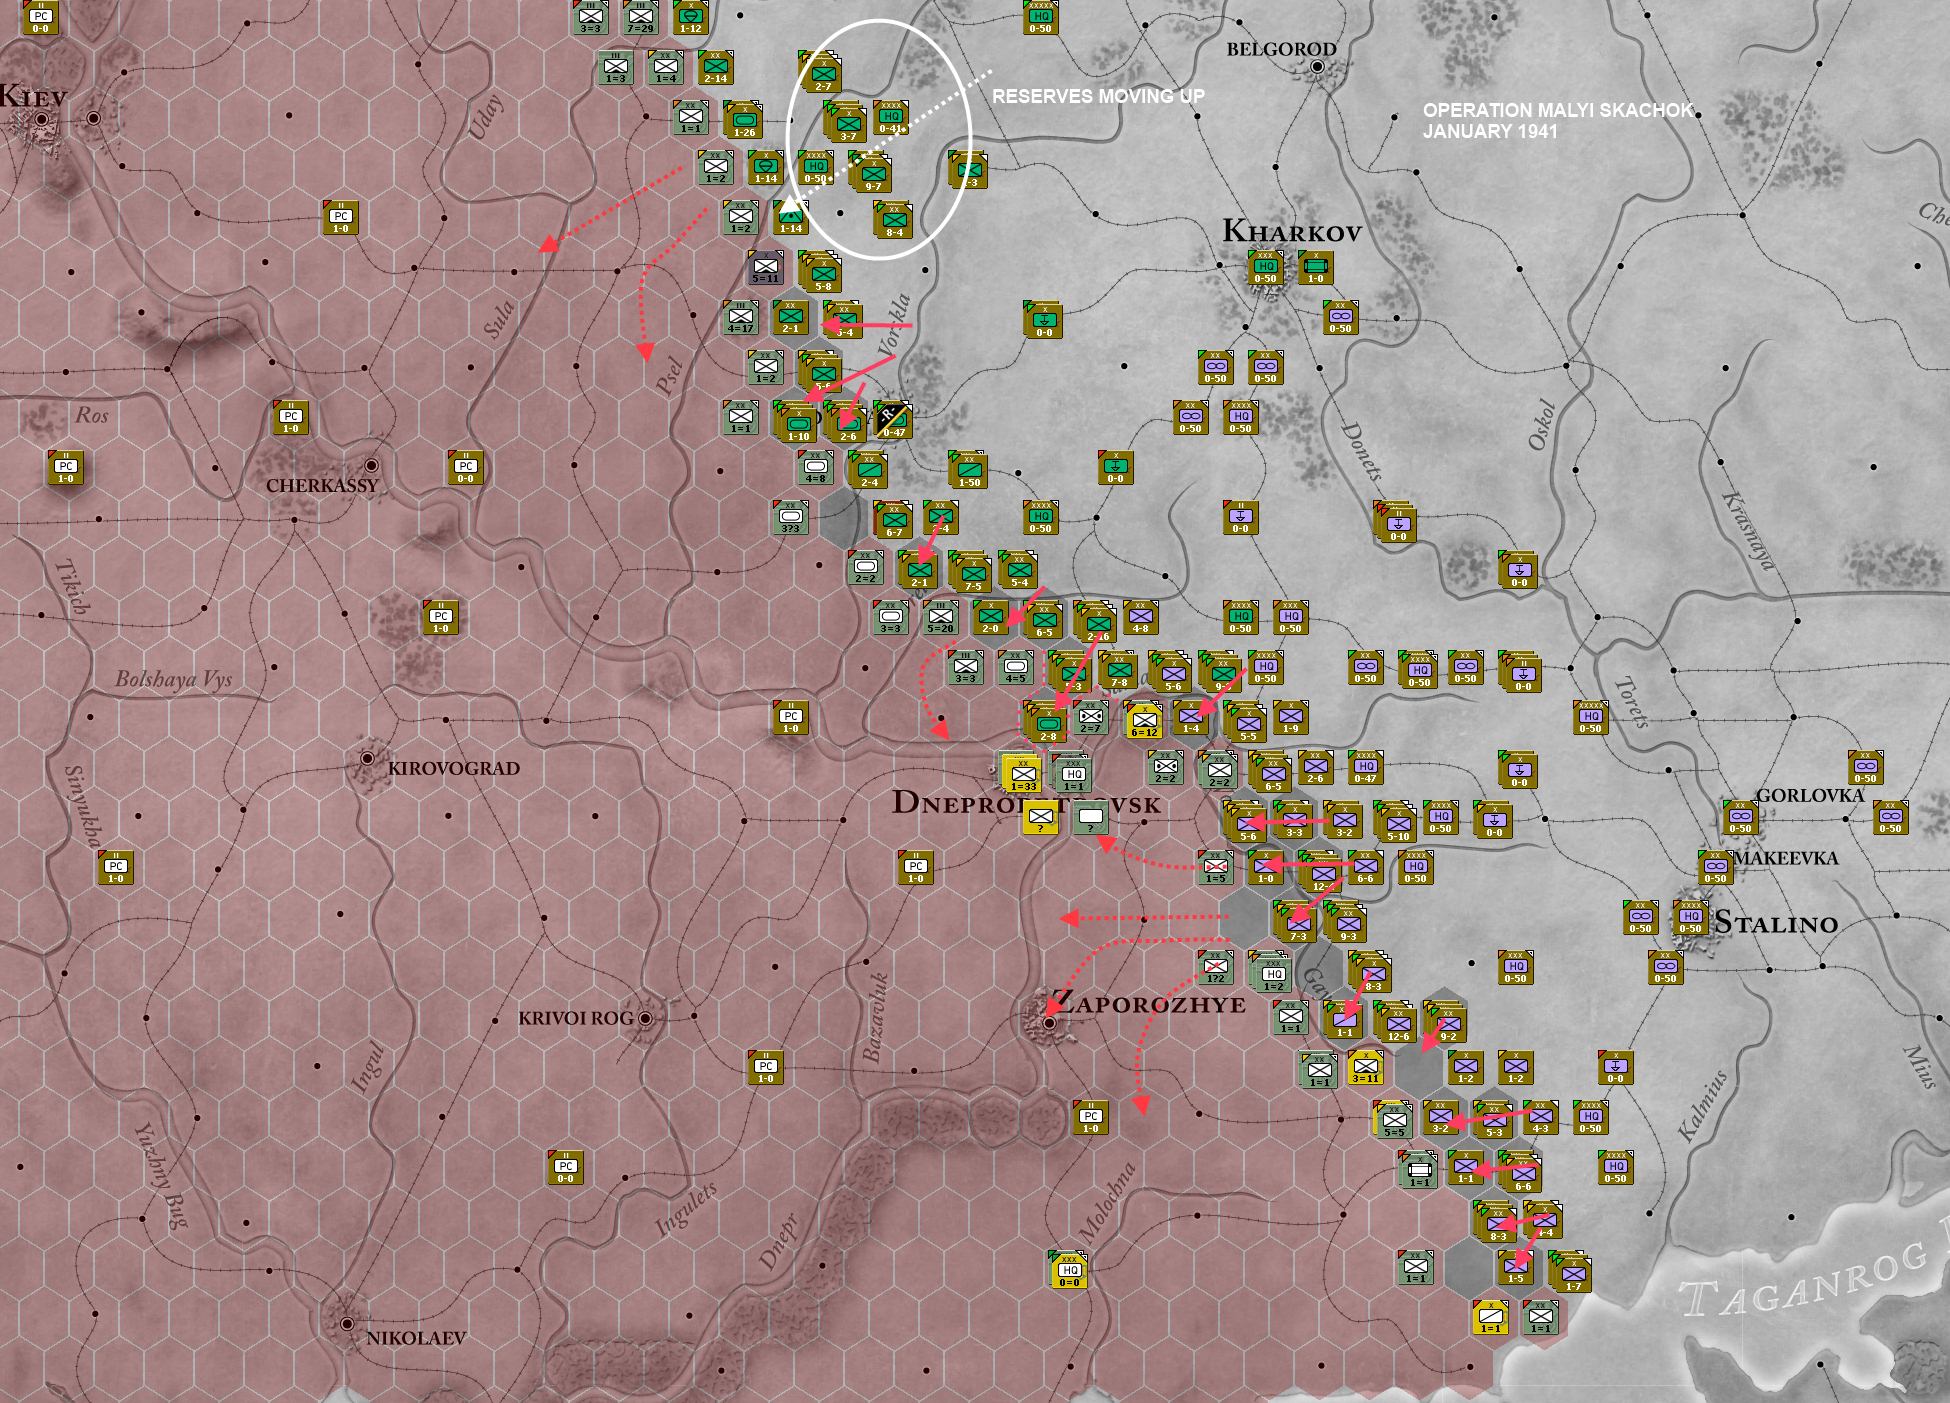Click the Belgorod city marker
The image size is (1950, 1403).
click(1318, 66)
